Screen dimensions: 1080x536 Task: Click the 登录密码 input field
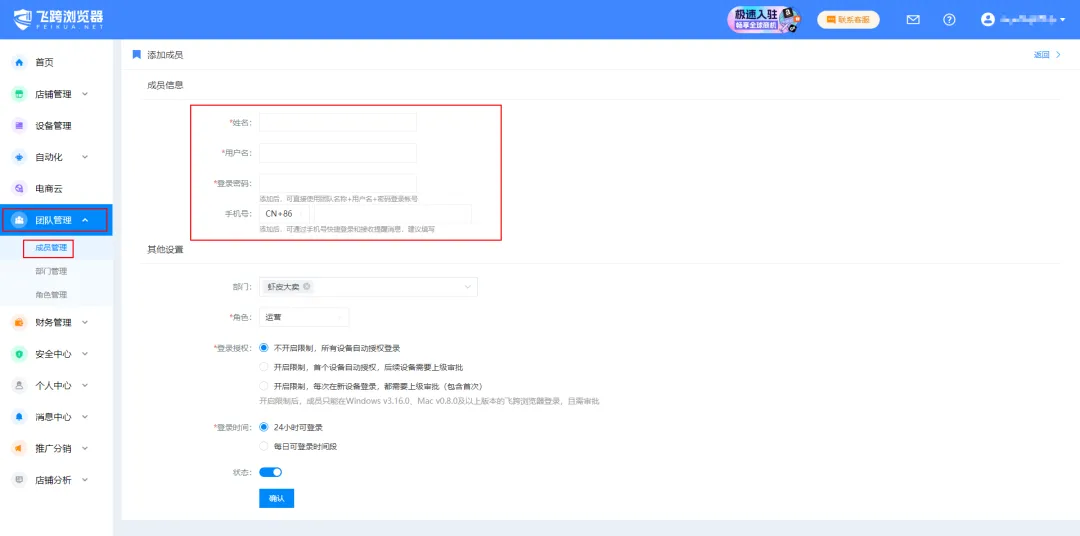pos(338,183)
